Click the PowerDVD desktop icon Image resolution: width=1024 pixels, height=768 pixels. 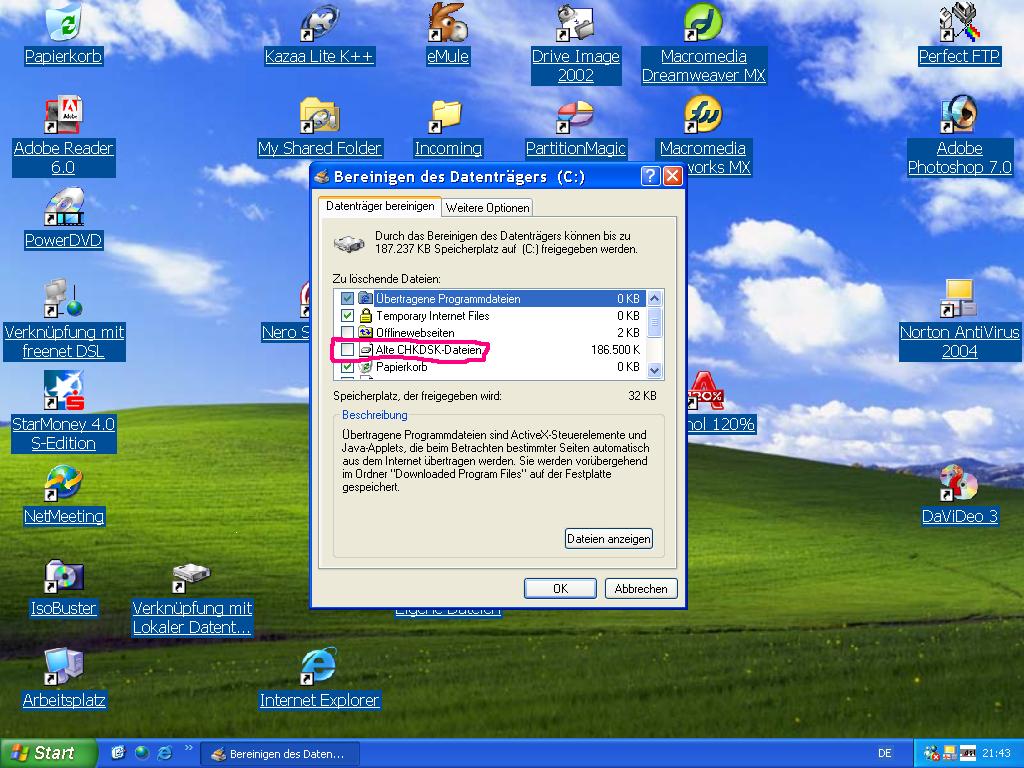coord(63,219)
